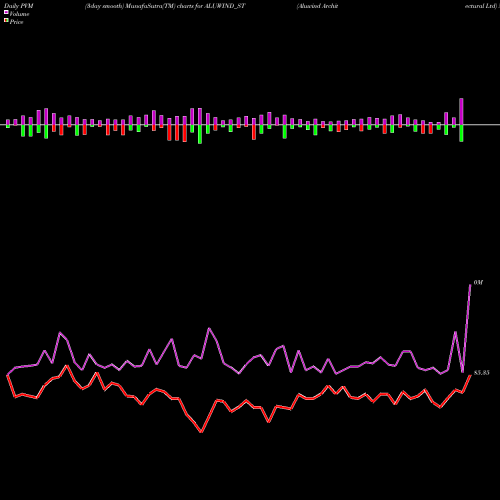Click the Volume legend purple swatch
Image resolution: width=500 pixels, height=500 pixels.
(6, 12)
